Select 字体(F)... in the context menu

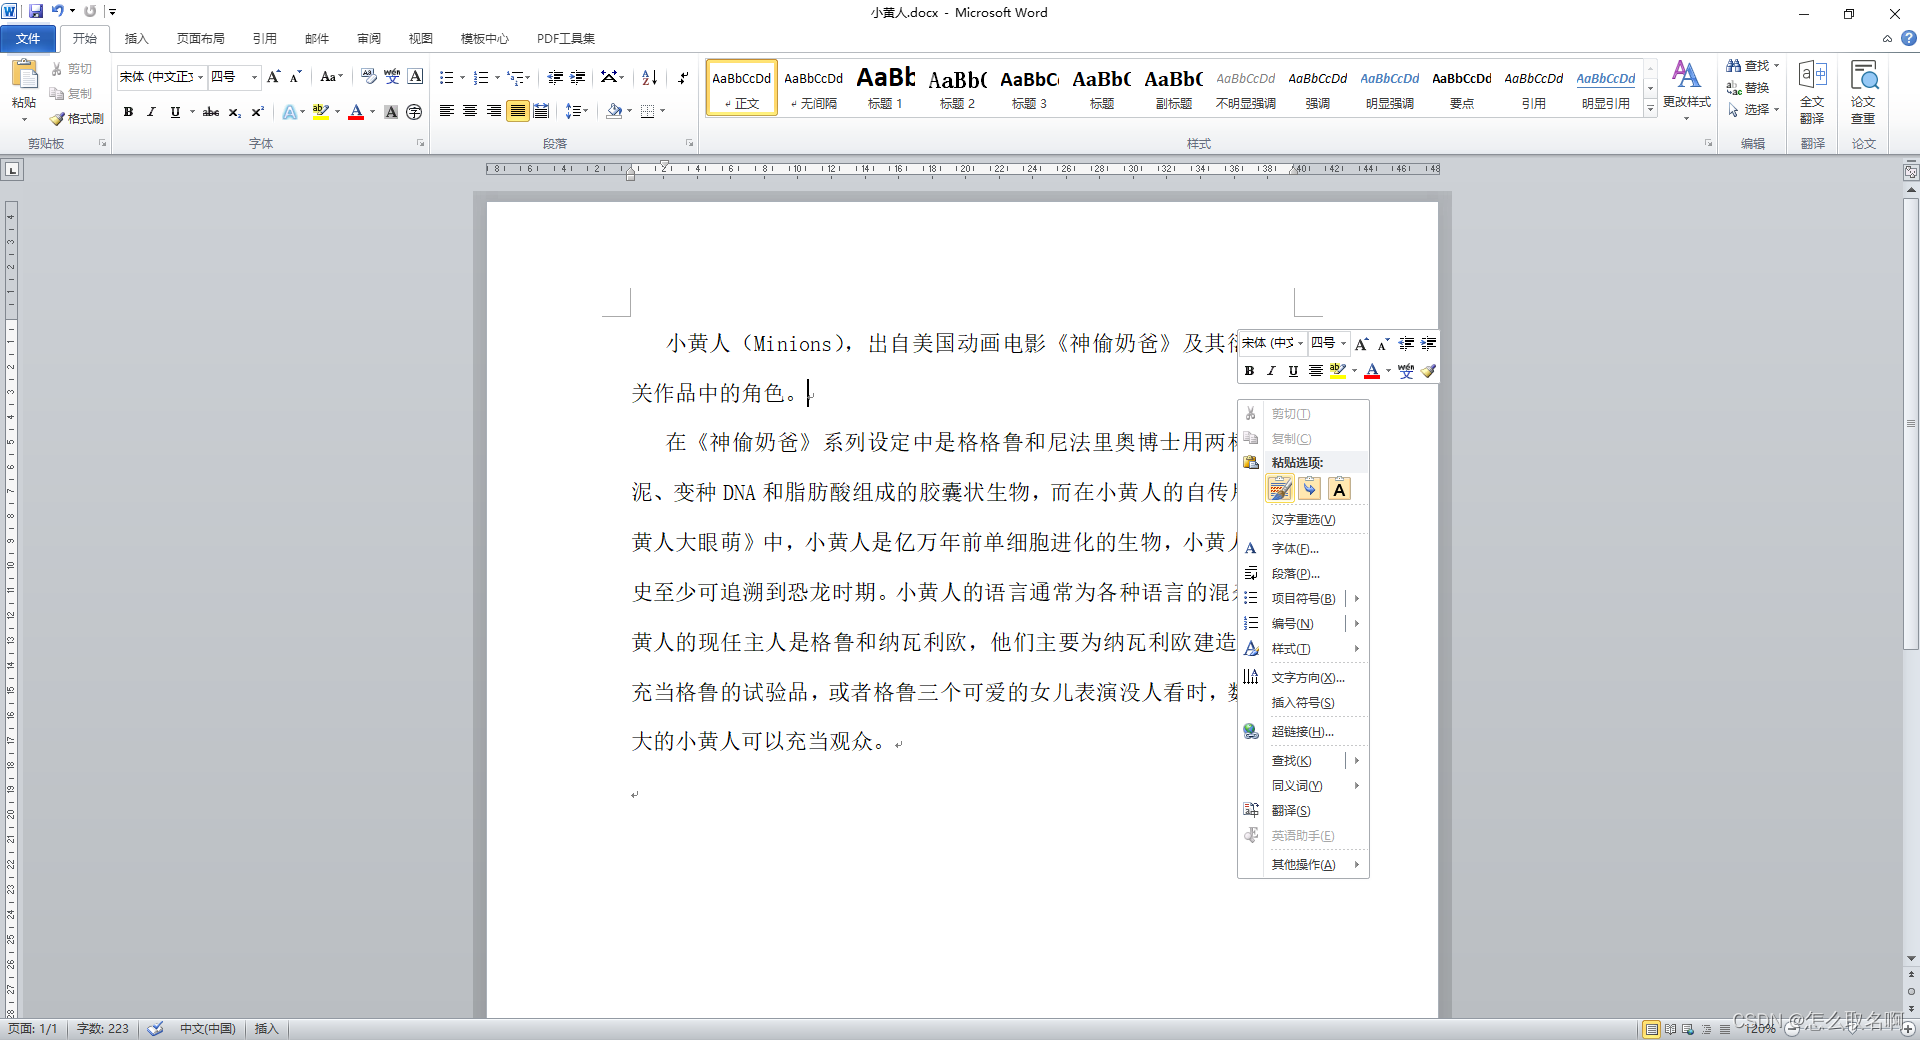click(x=1303, y=549)
